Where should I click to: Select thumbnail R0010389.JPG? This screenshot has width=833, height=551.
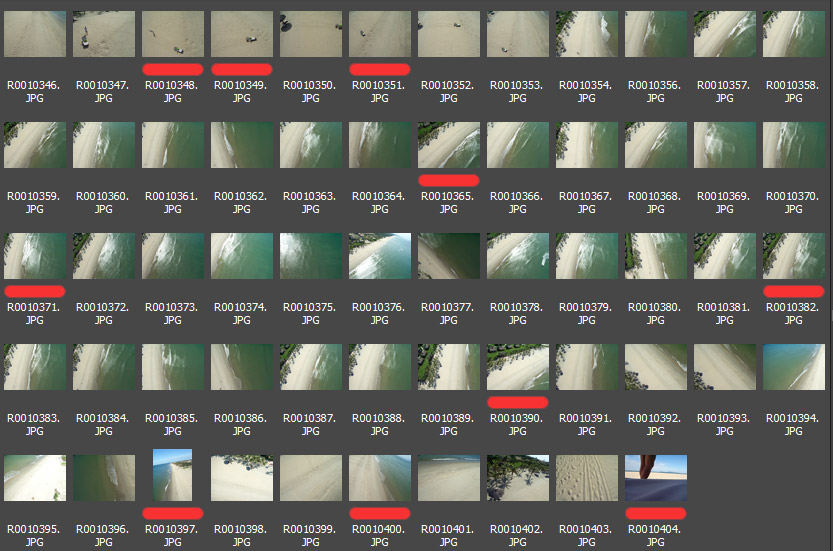(449, 367)
